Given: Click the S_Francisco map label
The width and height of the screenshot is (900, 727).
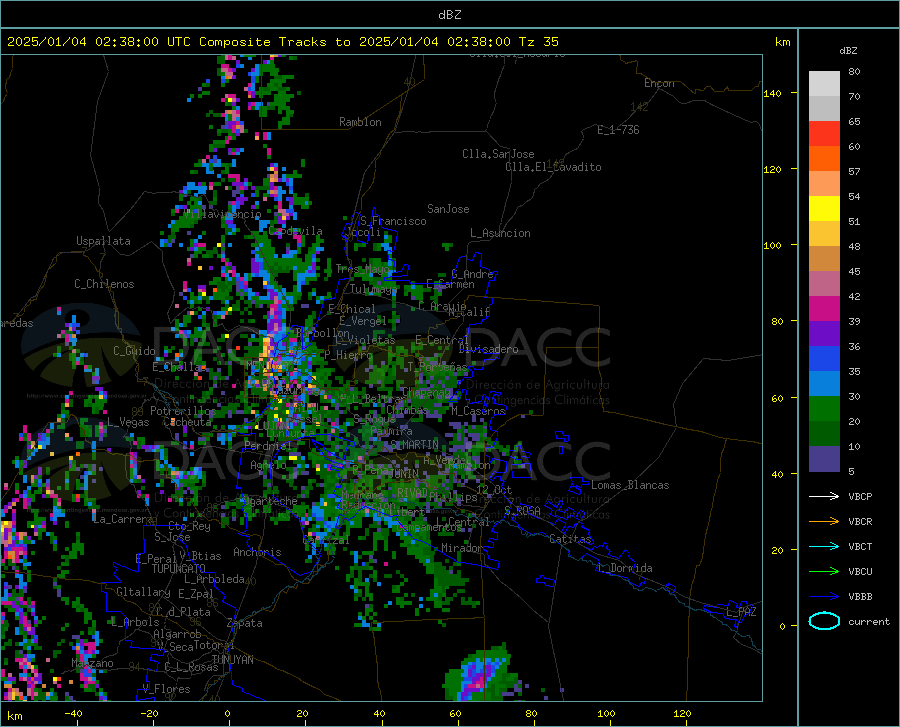Looking at the screenshot, I should tap(393, 221).
